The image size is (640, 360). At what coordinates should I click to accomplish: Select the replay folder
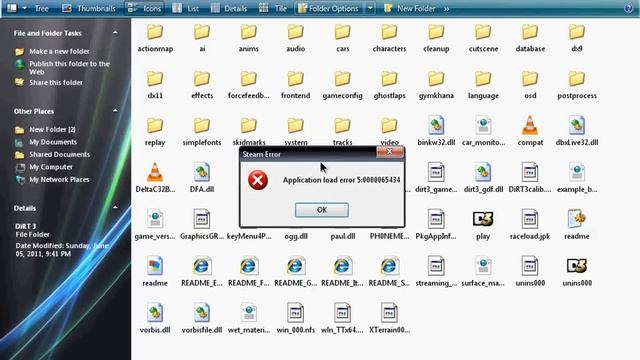(155, 132)
